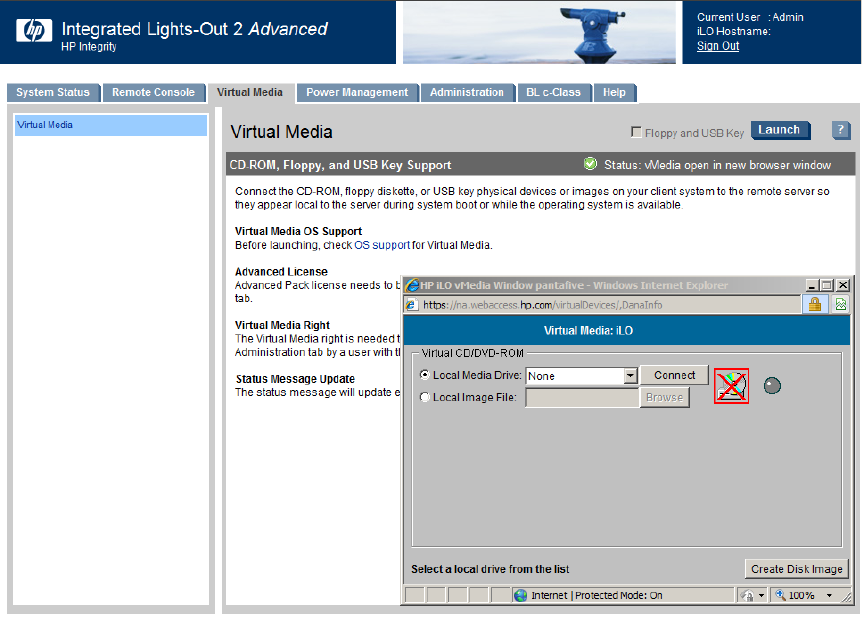Open the BL c-Class tab
This screenshot has height=618, width=864.
click(x=553, y=93)
